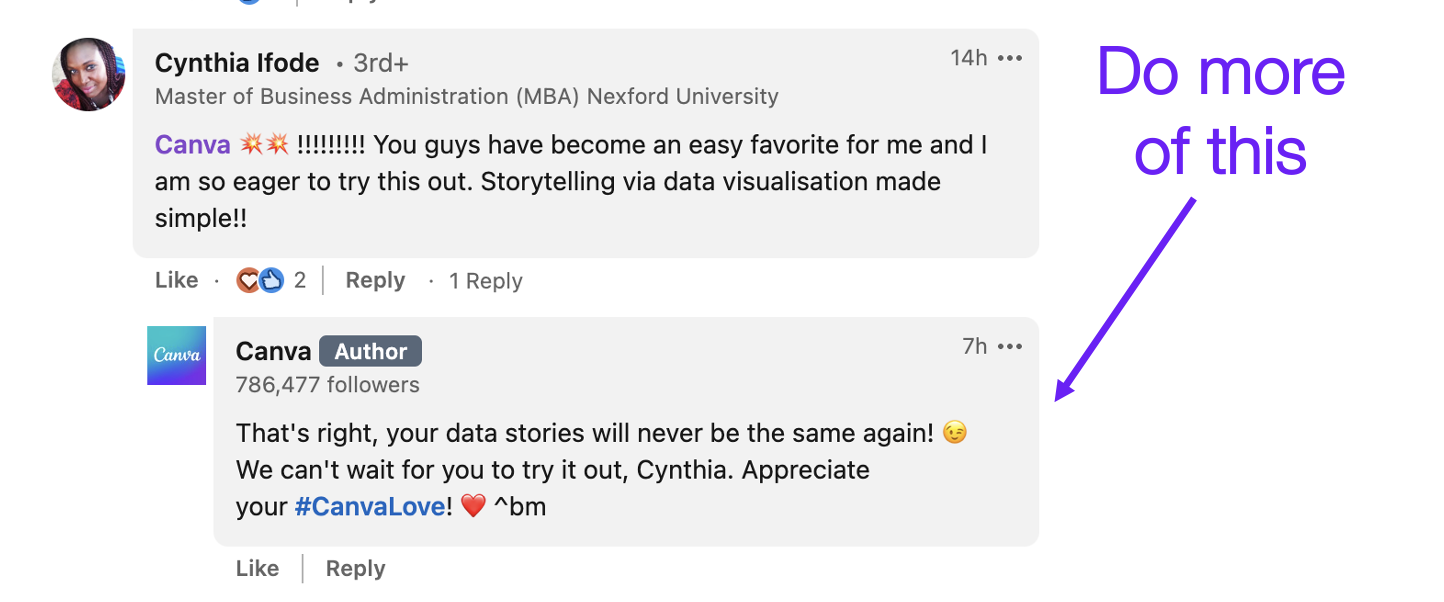Open the Canva company name link
The width and height of the screenshot is (1444, 602).
(274, 351)
